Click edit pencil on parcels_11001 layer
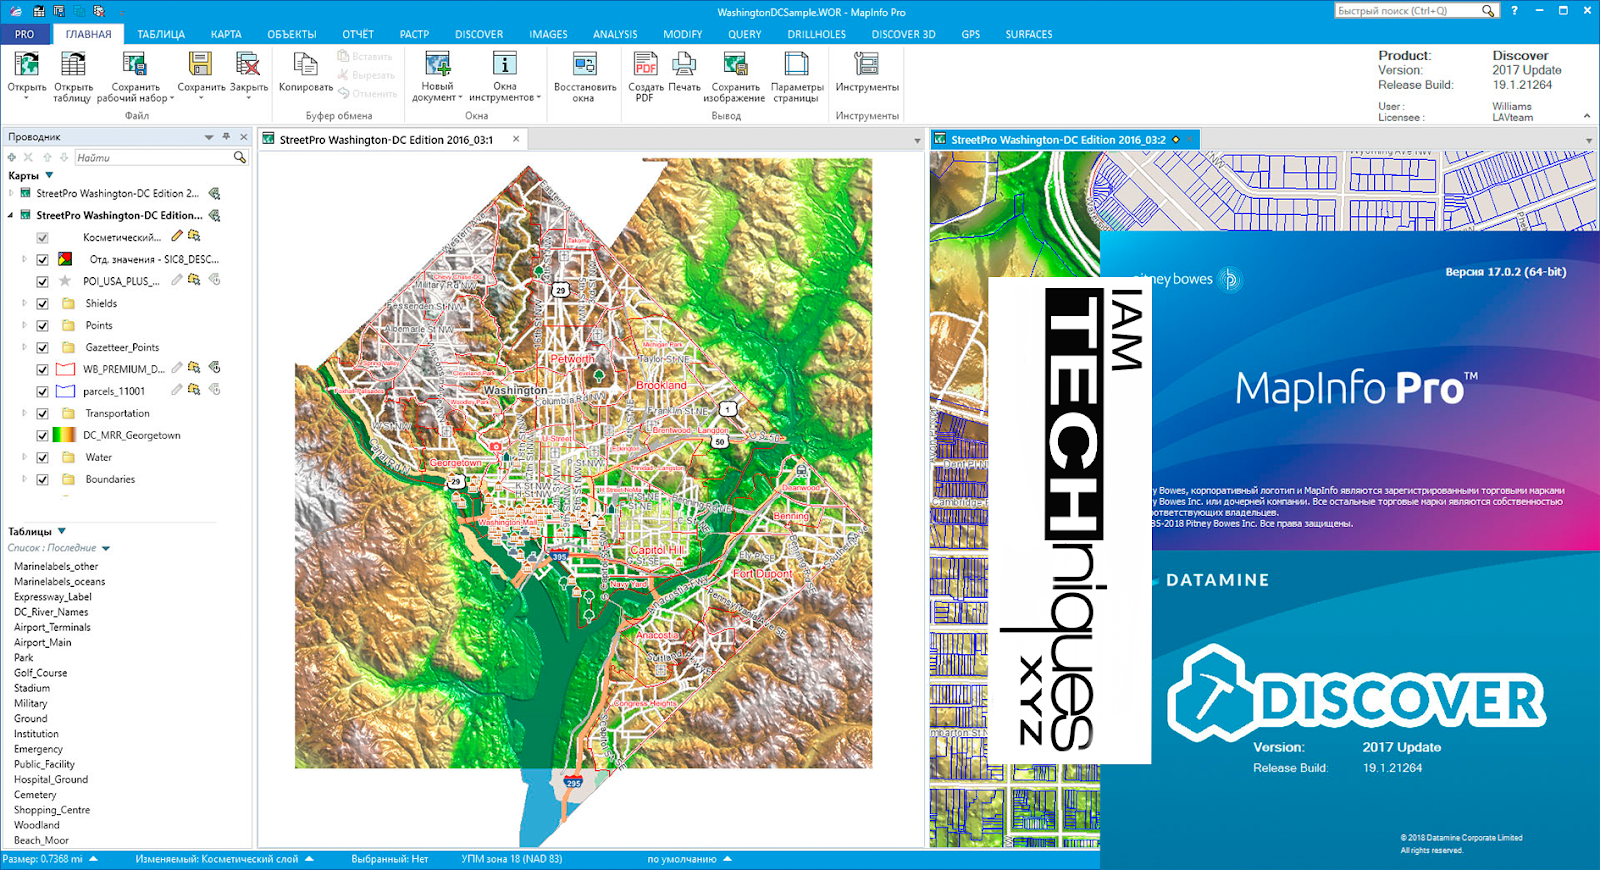This screenshot has width=1600, height=870. pyautogui.click(x=177, y=390)
